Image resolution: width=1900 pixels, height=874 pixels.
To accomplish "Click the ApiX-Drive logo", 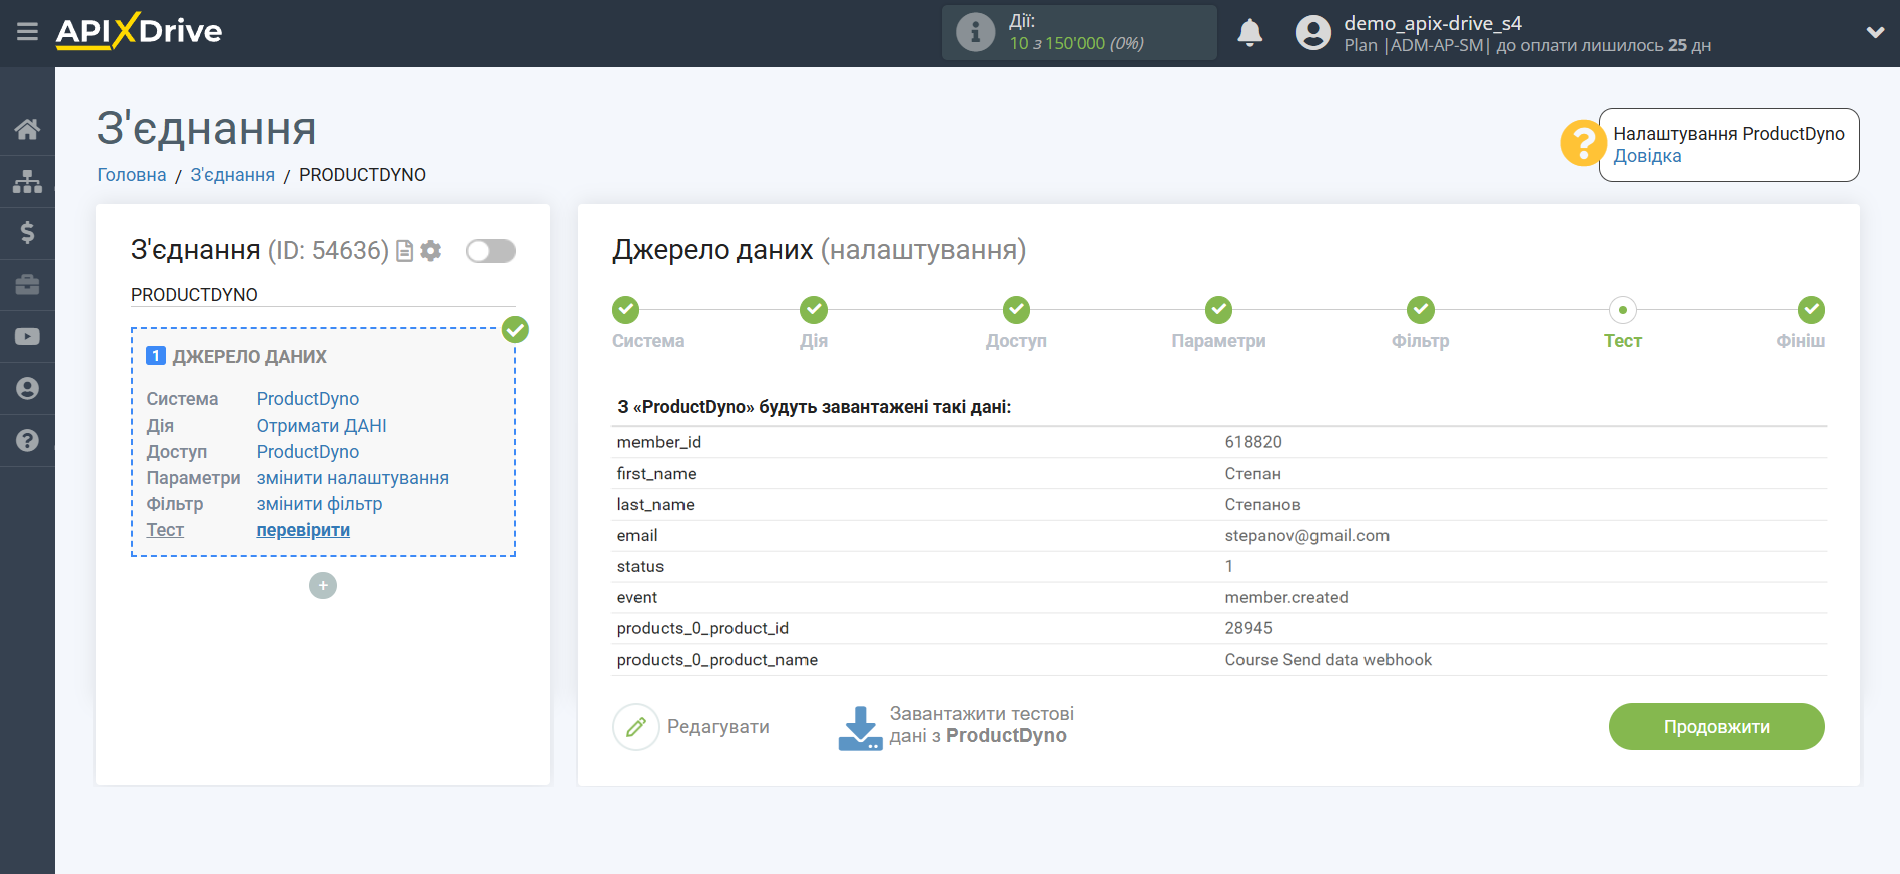I will click(139, 31).
